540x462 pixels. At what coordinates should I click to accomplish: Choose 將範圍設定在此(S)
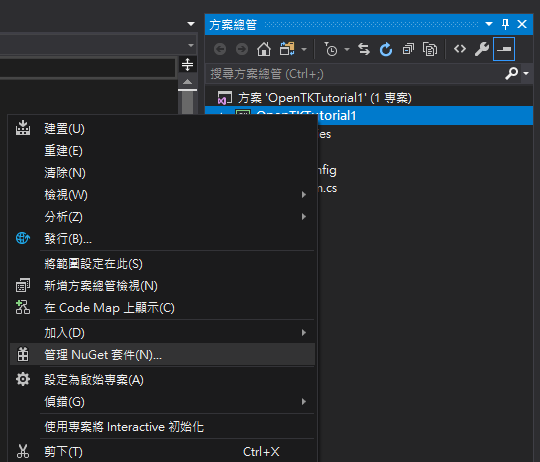(162, 264)
